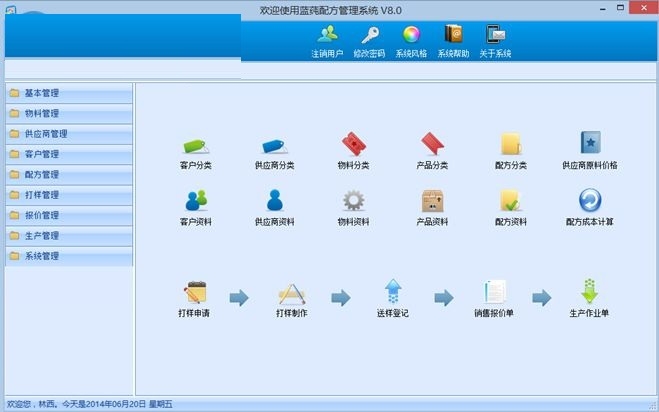The height and width of the screenshot is (412, 659).
Task: Expand 物料管理 sidebar section
Action: click(x=69, y=114)
